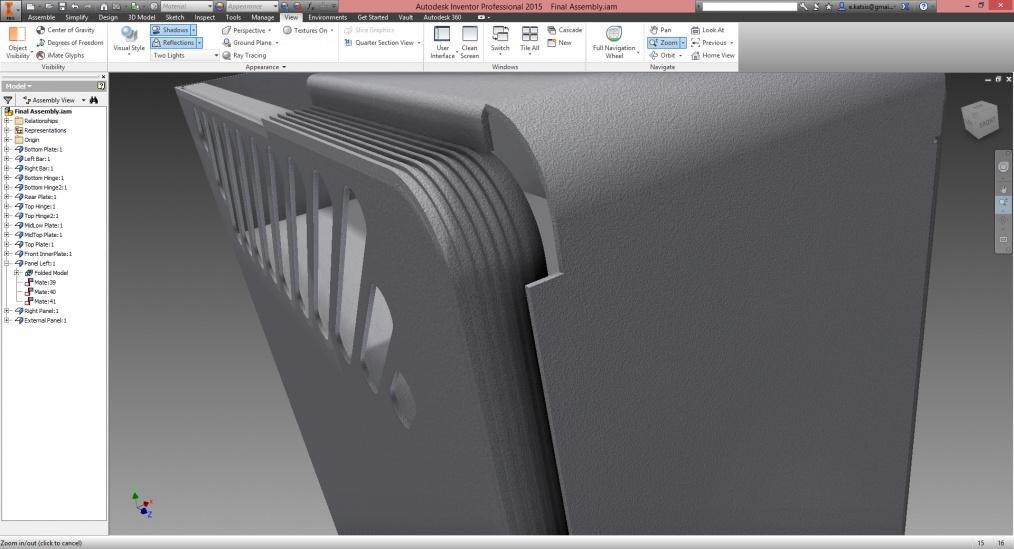The image size is (1014, 549).
Task: Open the Textures On dropdown
Action: [308, 30]
